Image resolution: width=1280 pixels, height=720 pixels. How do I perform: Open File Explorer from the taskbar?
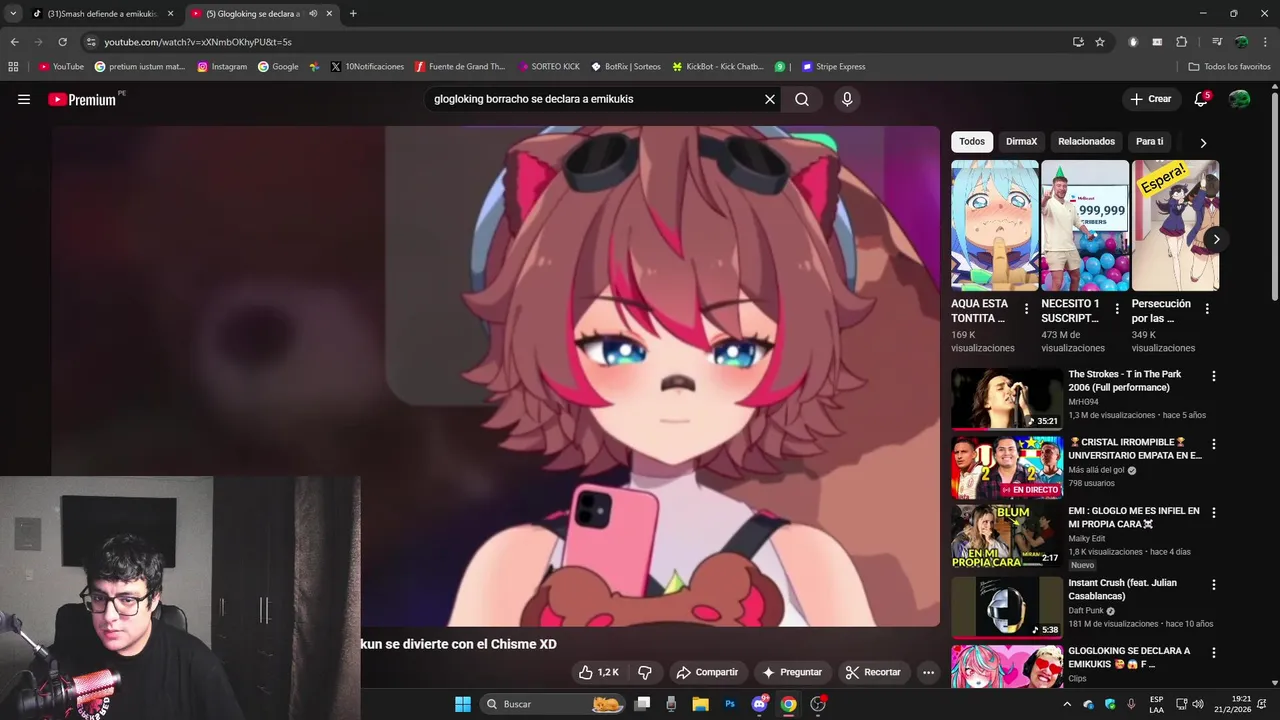click(x=700, y=704)
